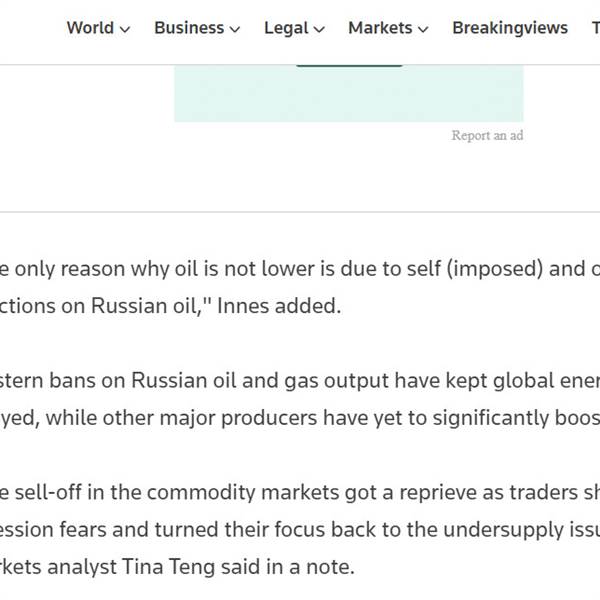
Task: Open the Markets section label
Action: [380, 28]
